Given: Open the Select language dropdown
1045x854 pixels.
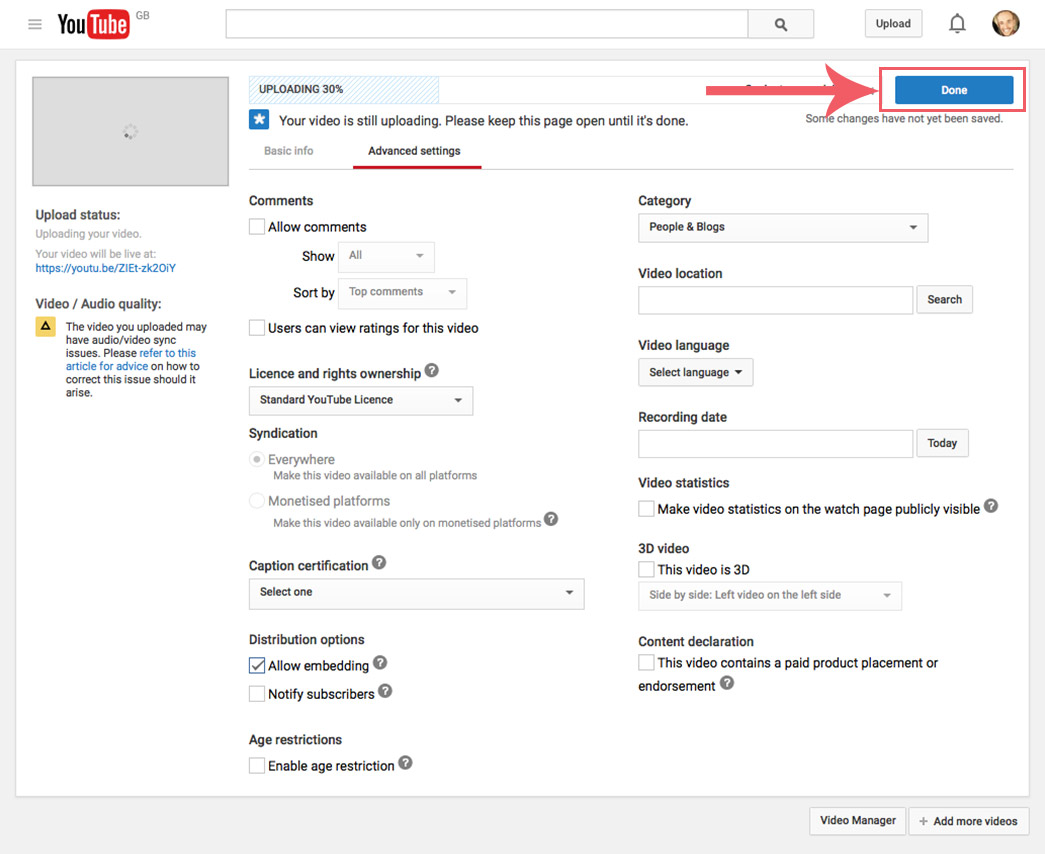Looking at the screenshot, I should (696, 372).
